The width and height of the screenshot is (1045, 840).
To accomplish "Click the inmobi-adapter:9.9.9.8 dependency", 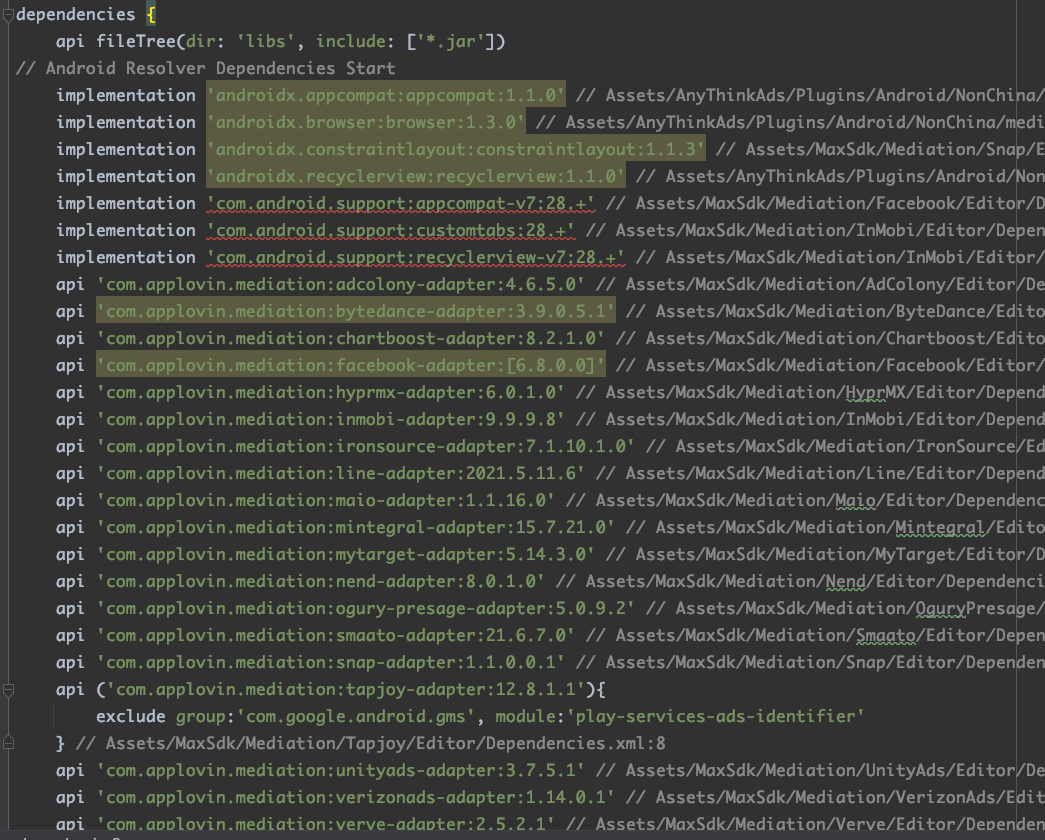I will pos(331,419).
